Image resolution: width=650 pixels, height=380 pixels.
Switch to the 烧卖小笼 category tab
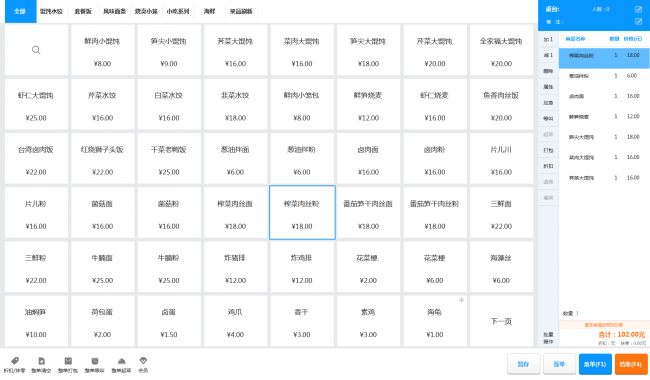(146, 12)
